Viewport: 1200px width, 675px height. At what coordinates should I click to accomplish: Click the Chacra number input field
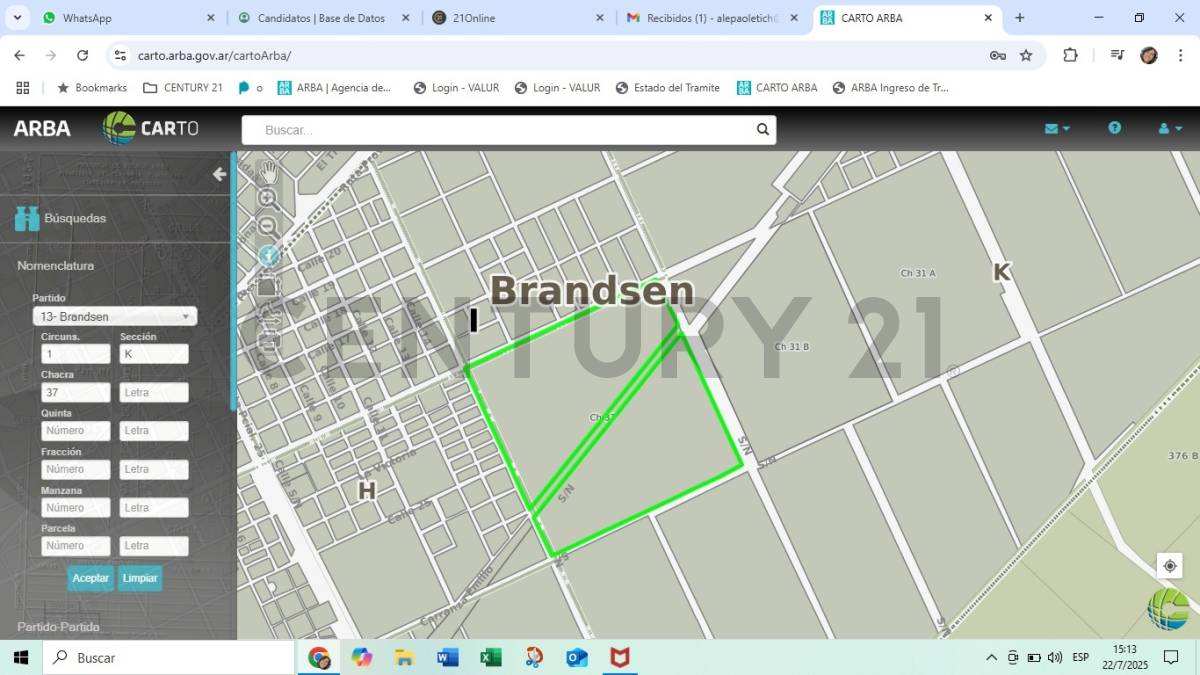75,393
